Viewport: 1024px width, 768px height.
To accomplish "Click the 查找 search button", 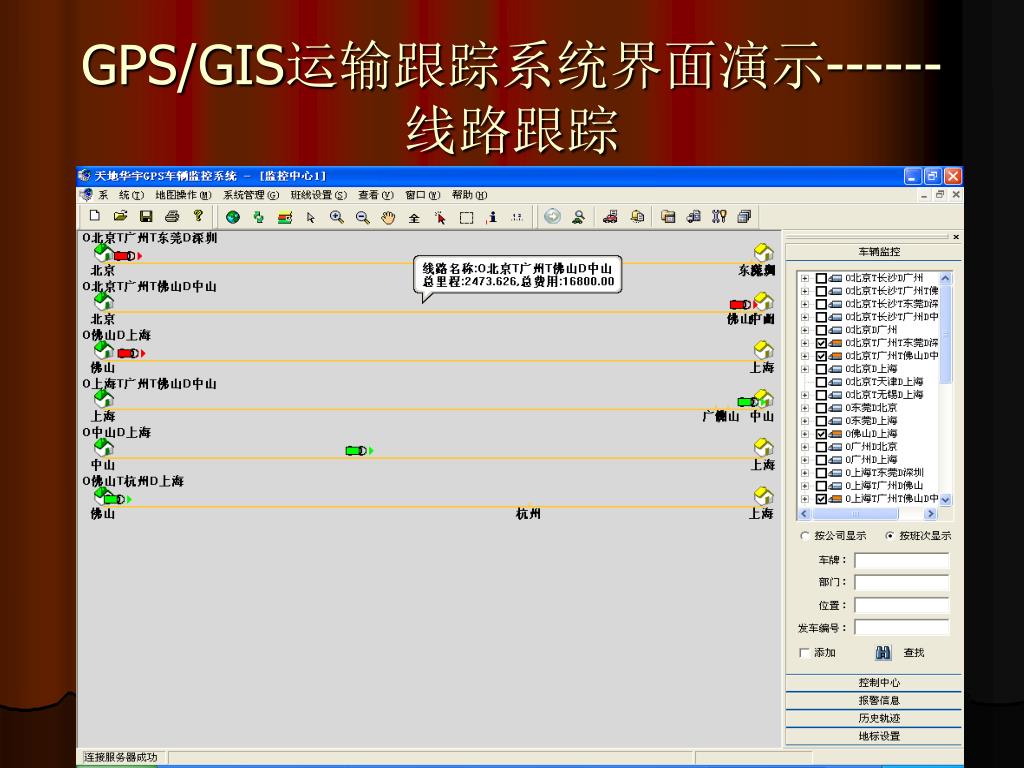I will pyautogui.click(x=899, y=652).
